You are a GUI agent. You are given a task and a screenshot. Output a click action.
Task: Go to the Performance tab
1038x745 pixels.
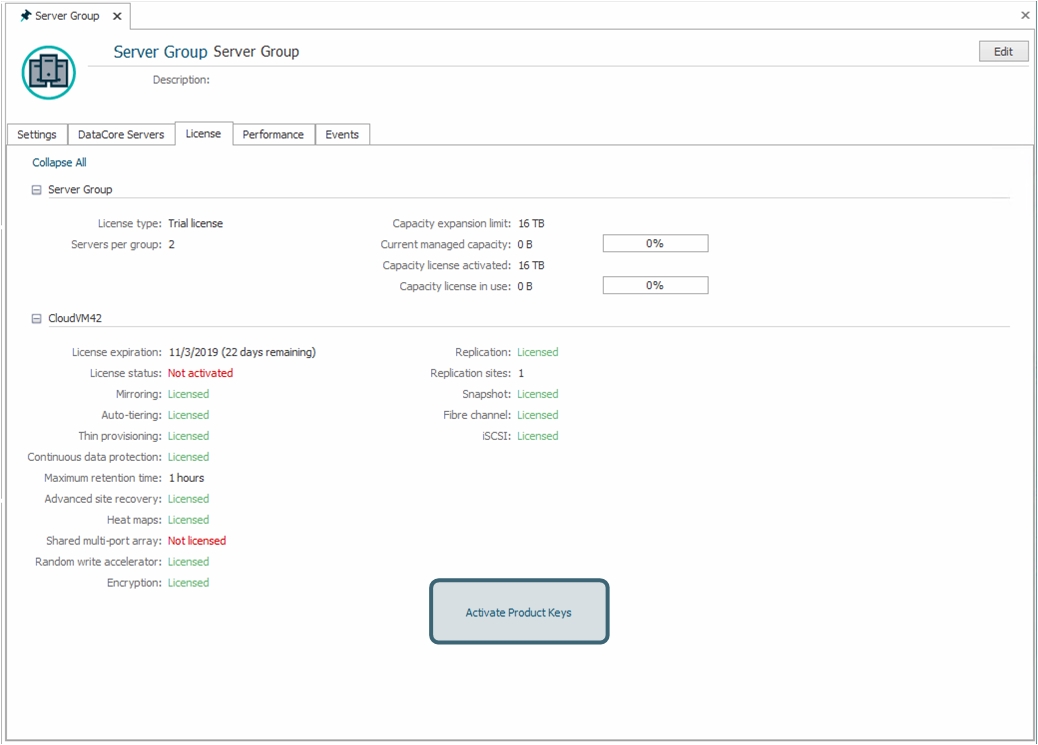click(273, 135)
